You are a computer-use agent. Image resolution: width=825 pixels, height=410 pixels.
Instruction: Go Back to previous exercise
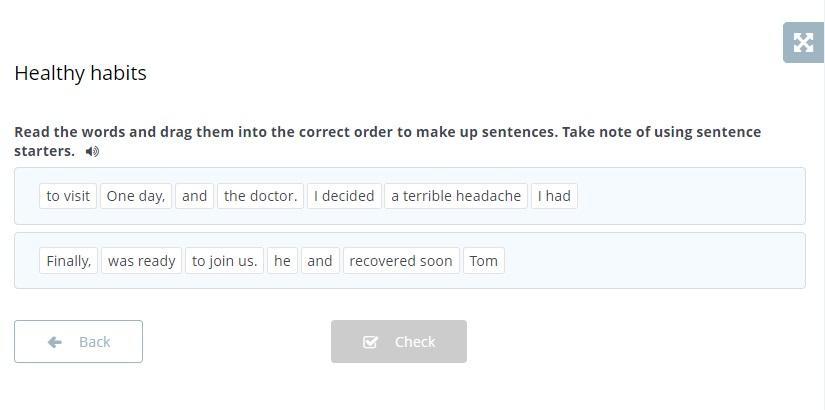coord(78,342)
